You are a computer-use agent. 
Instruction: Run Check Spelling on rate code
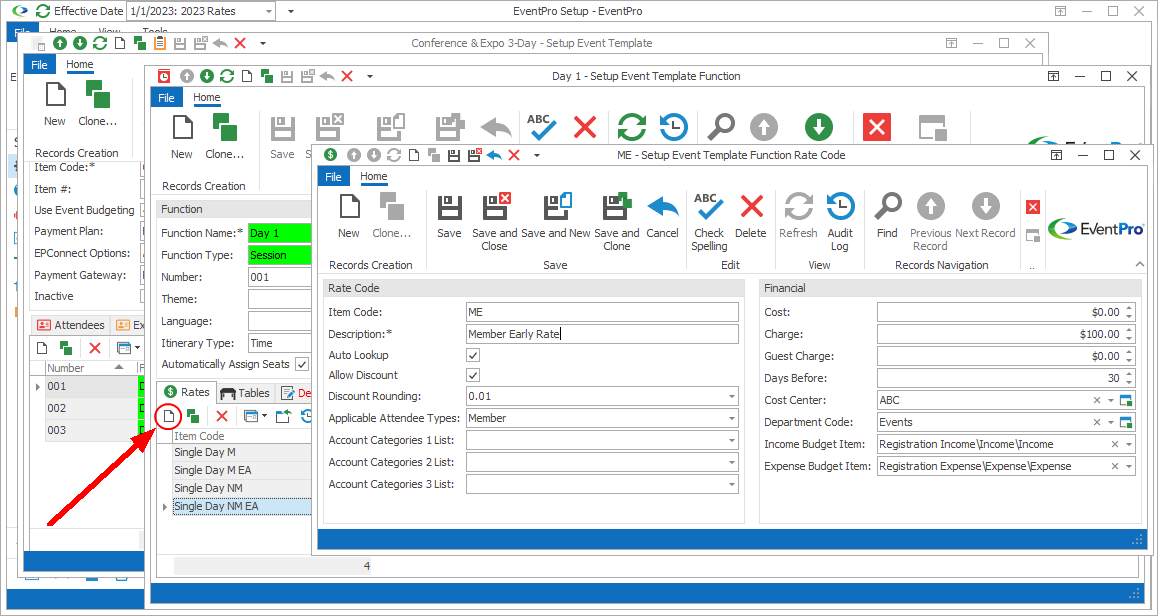pos(709,222)
